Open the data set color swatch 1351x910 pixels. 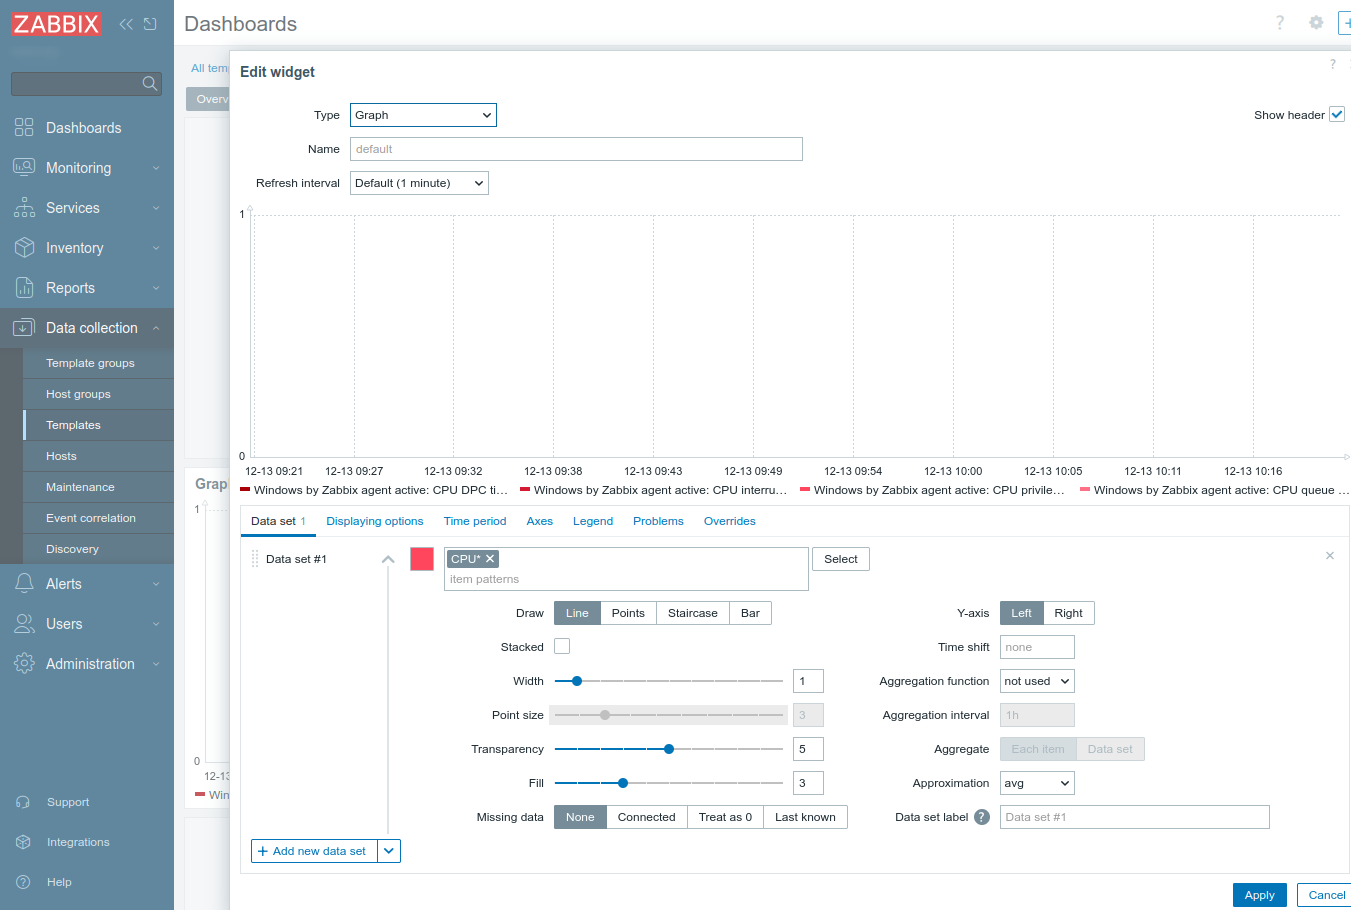(x=422, y=559)
